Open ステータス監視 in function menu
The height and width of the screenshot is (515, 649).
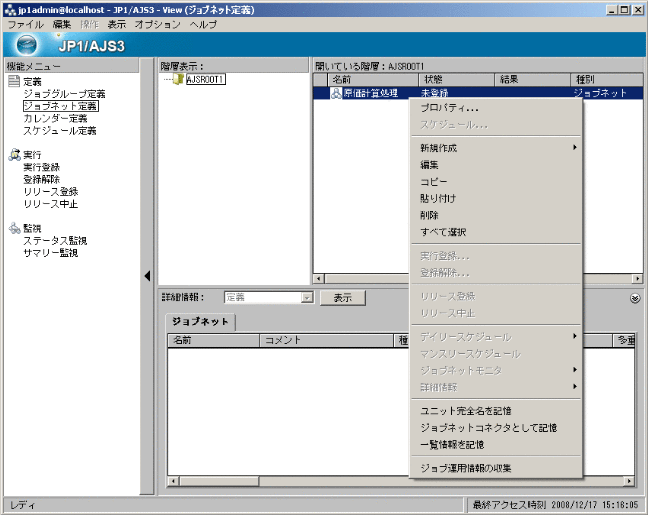(55, 241)
